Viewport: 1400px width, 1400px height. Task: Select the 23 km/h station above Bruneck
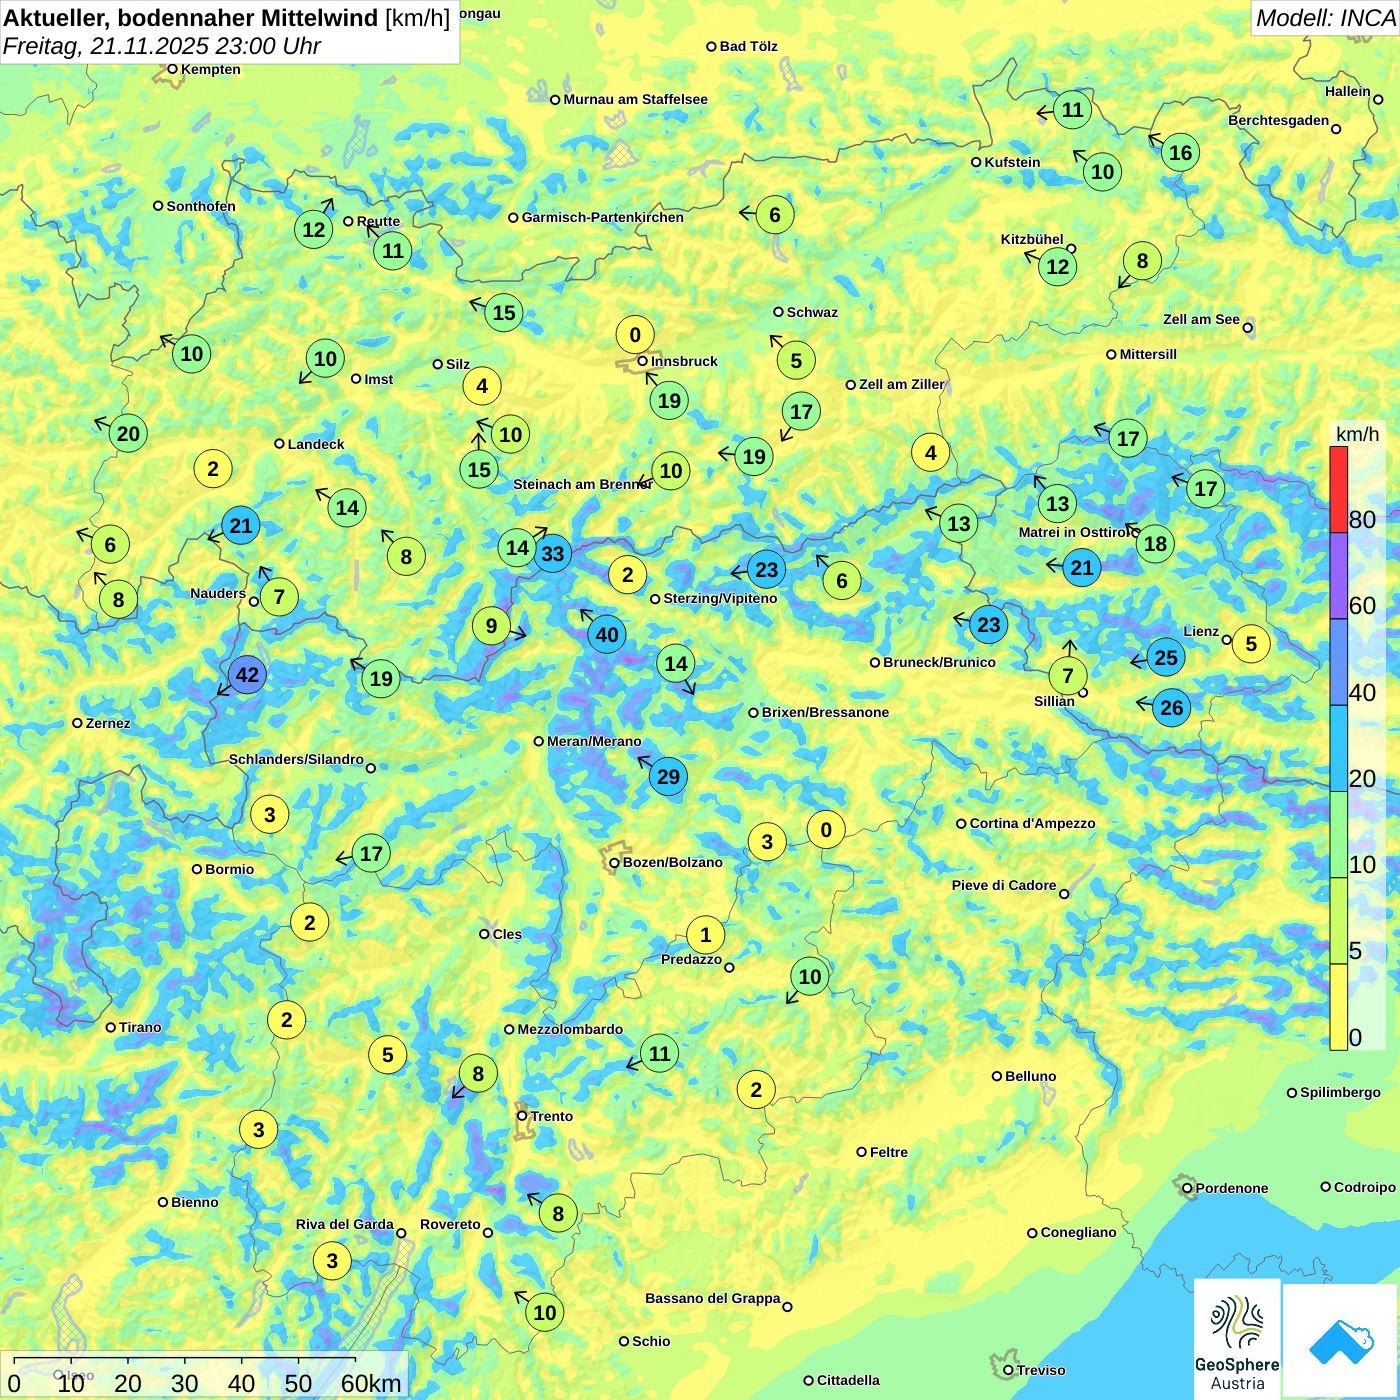[988, 625]
